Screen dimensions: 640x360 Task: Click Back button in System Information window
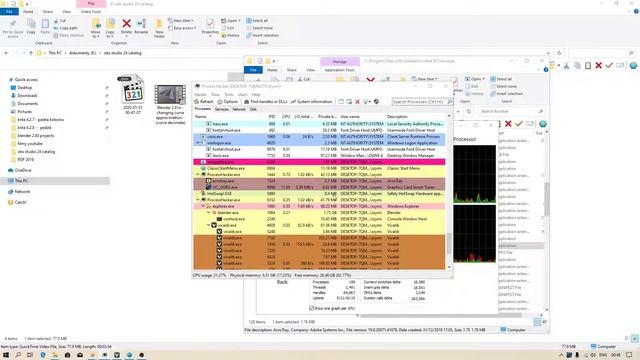(282, 282)
